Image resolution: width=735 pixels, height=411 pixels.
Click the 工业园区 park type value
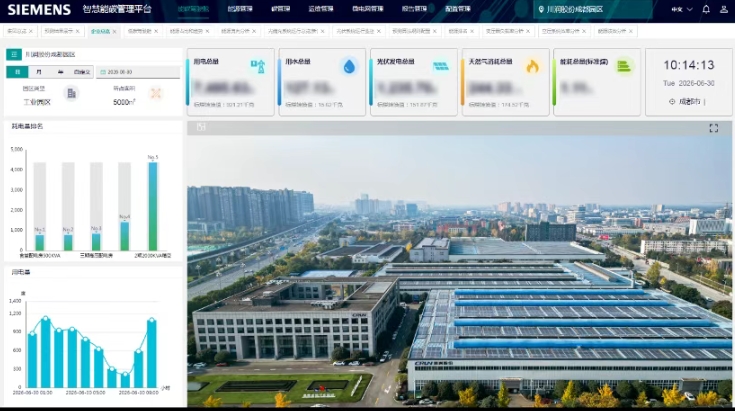click(37, 102)
